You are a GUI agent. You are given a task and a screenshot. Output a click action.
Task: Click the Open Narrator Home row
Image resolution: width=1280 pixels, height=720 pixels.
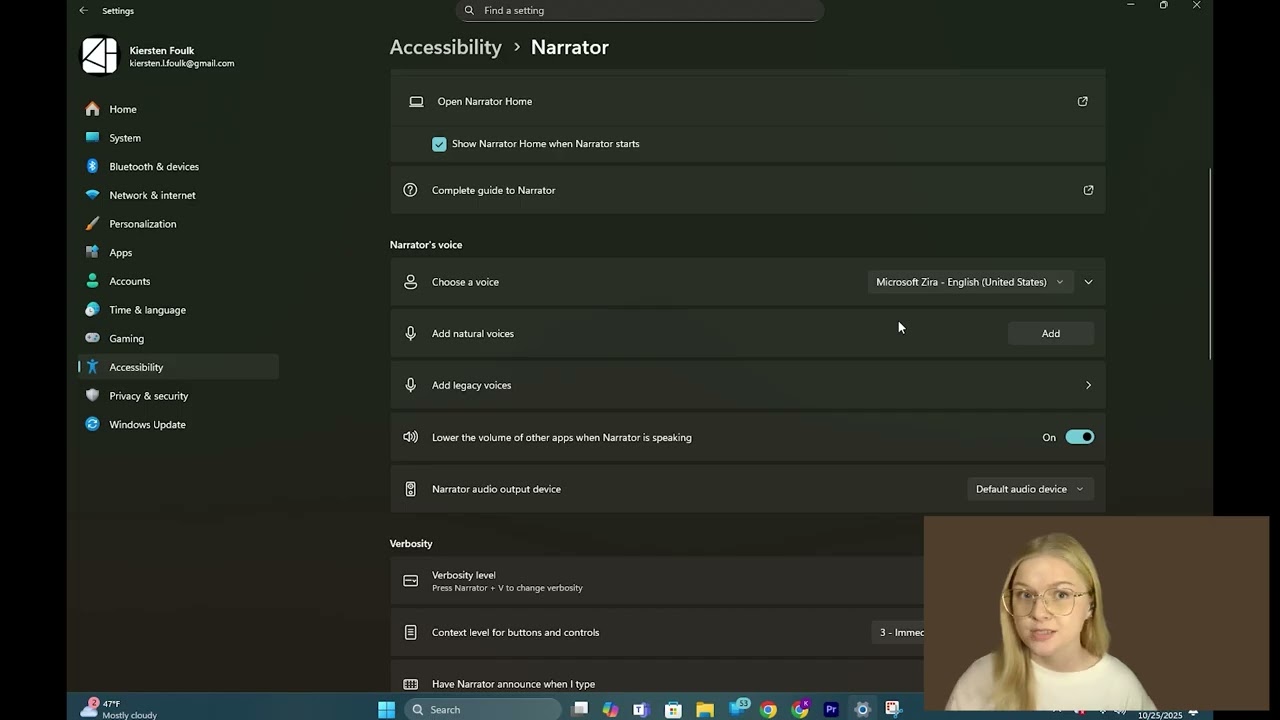tap(748, 101)
